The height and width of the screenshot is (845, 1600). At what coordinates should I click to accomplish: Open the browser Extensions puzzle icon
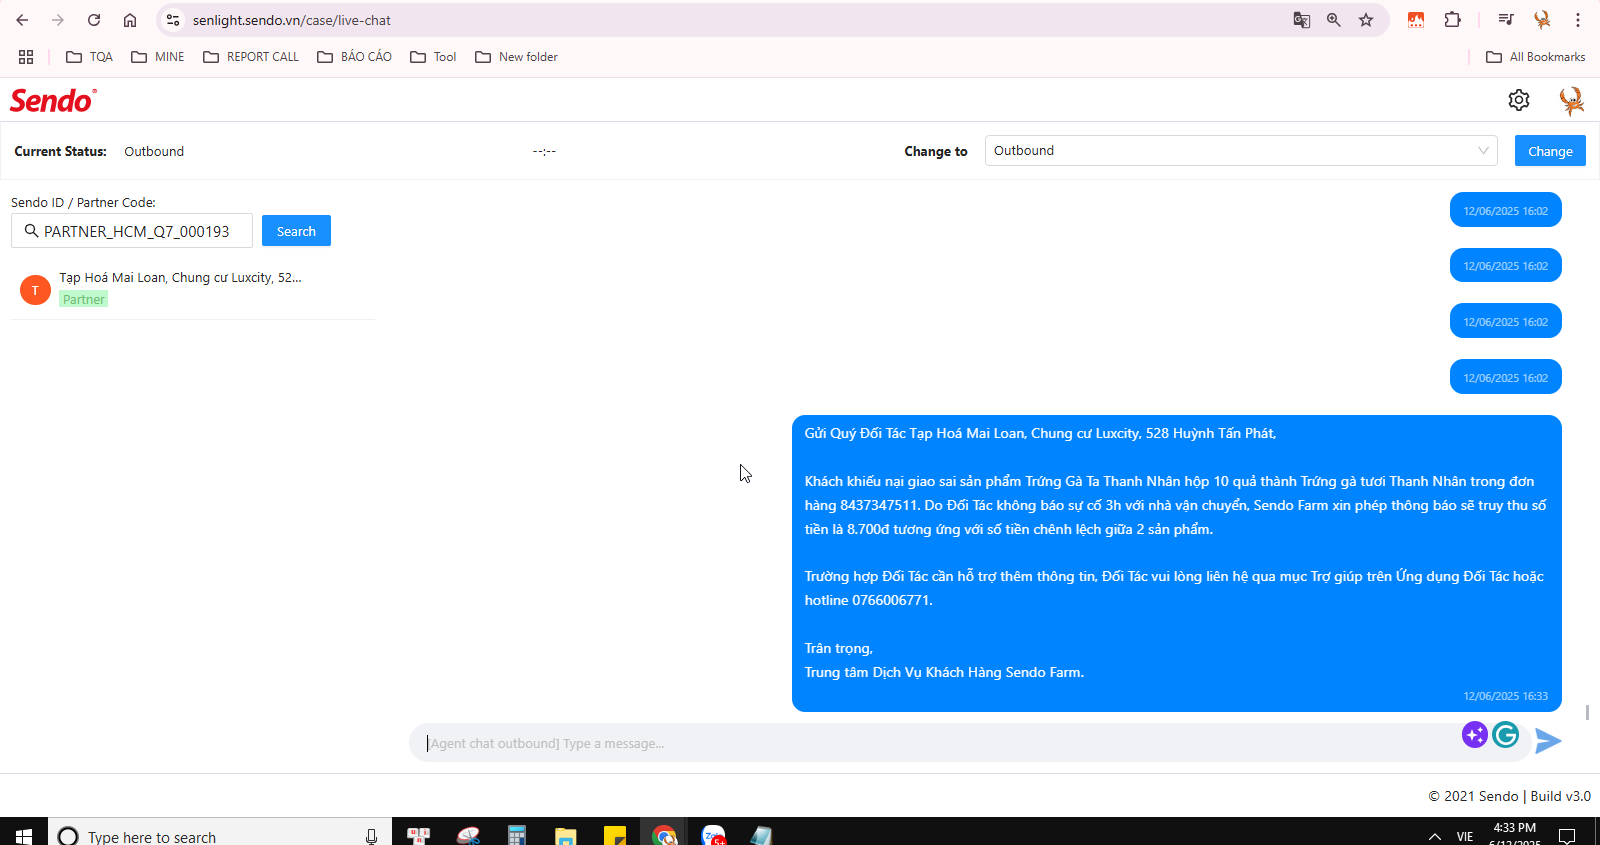tap(1452, 20)
